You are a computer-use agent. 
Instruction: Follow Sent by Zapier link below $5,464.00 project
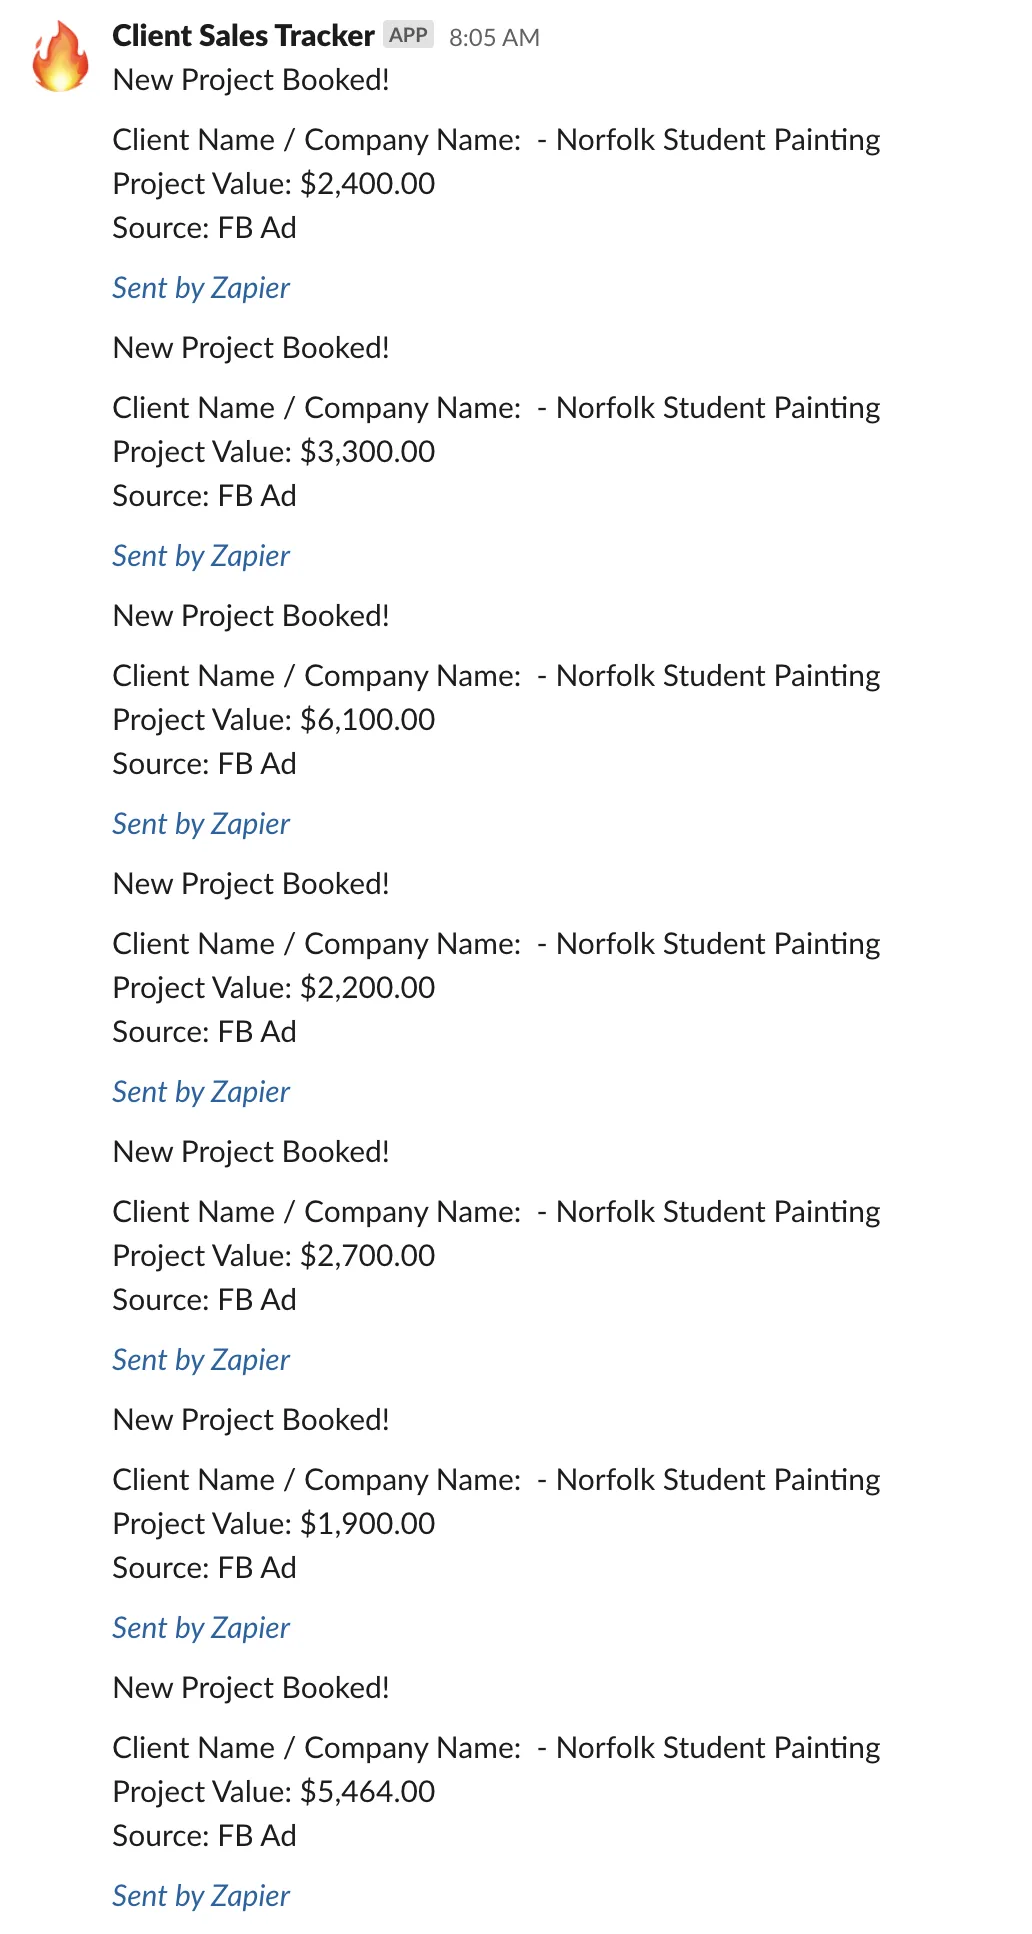pyautogui.click(x=201, y=1896)
